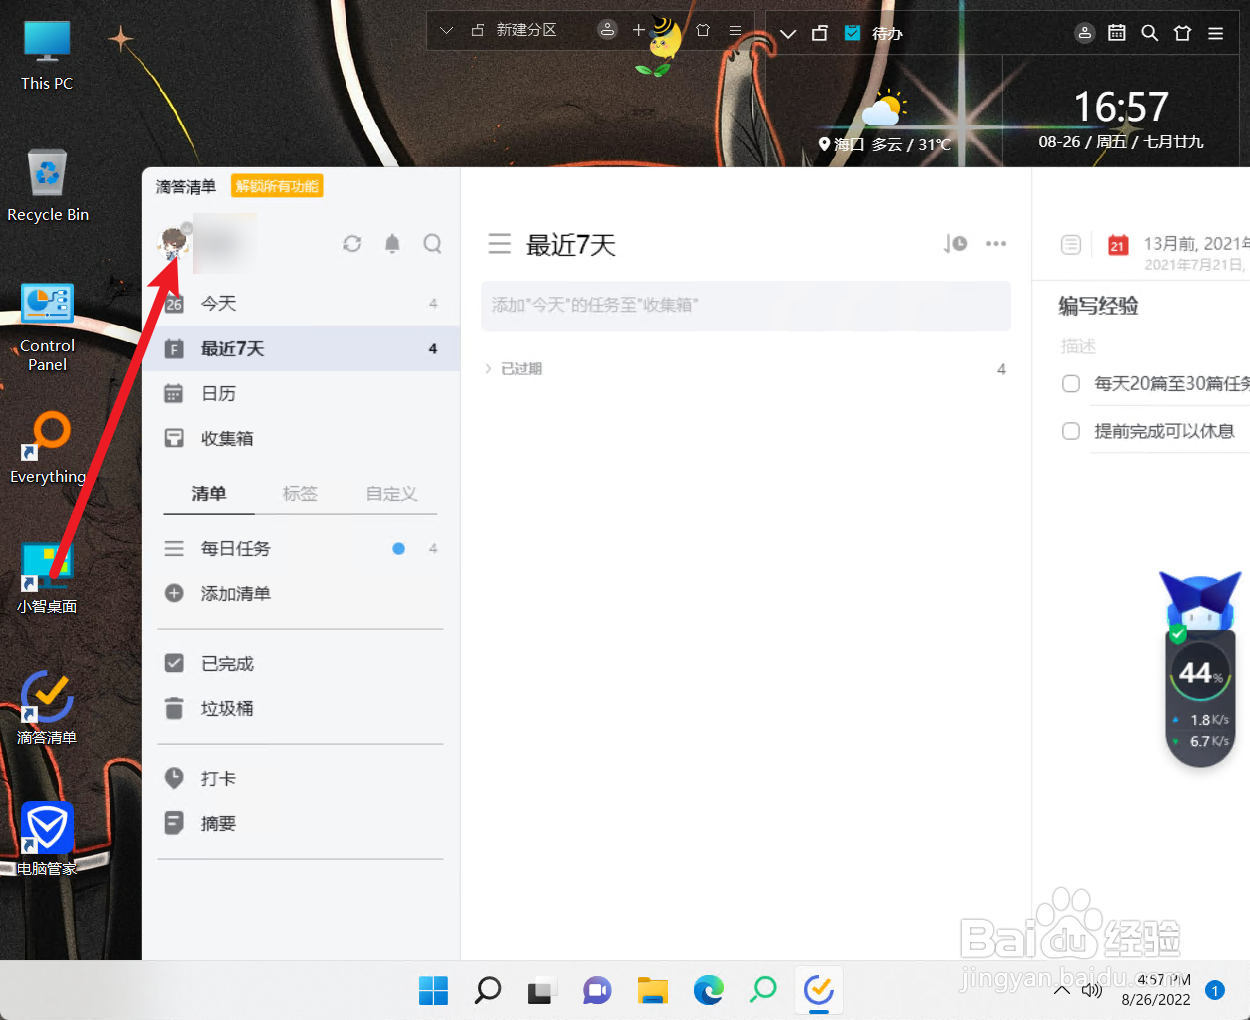Click the Windows Start button

coord(433,990)
